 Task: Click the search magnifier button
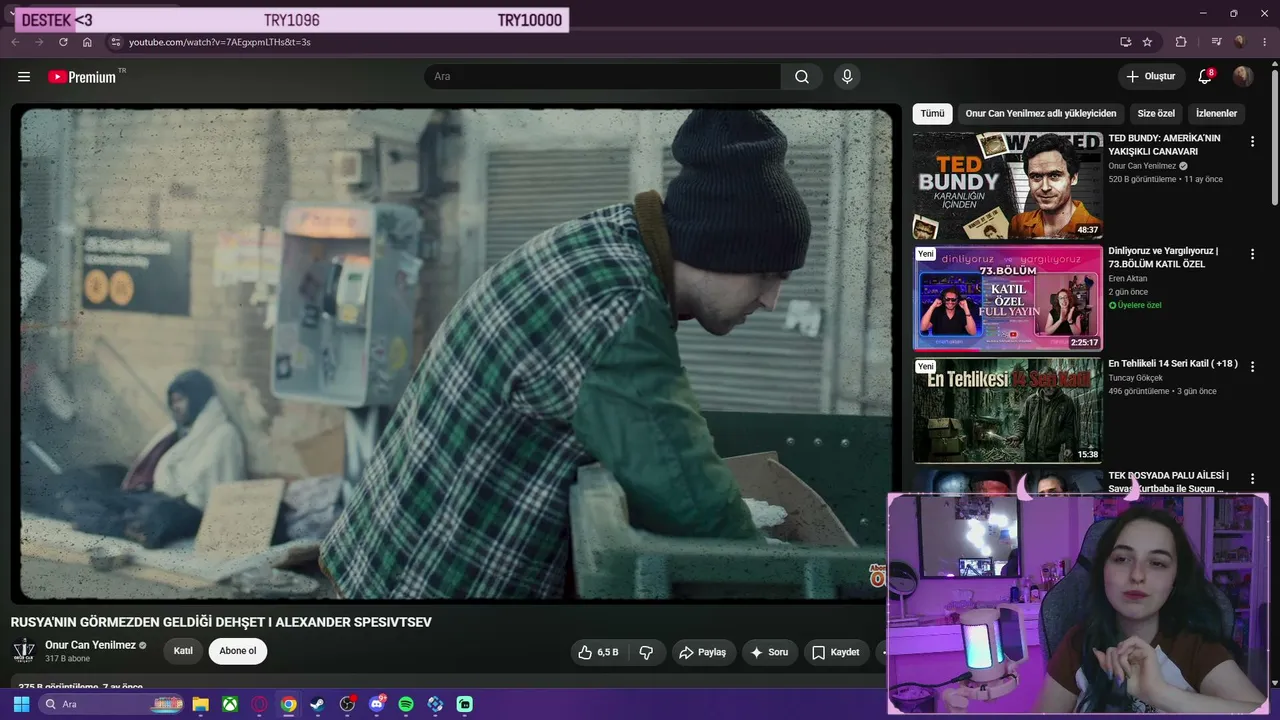[802, 77]
